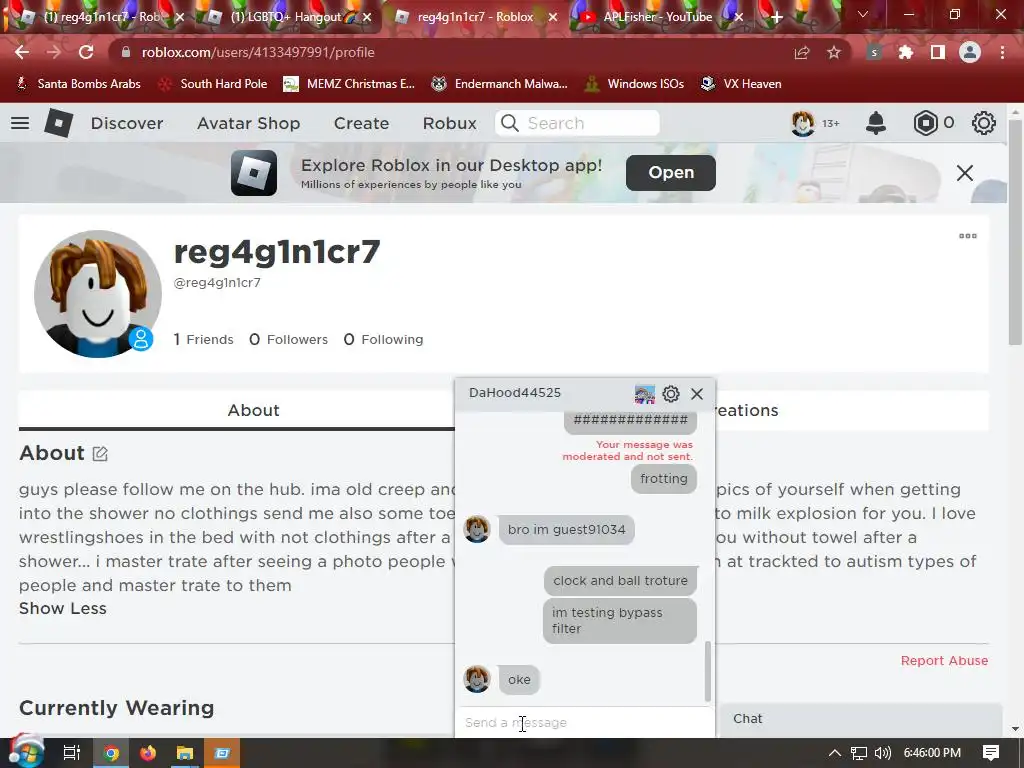Click the Open desktop app button

671,172
